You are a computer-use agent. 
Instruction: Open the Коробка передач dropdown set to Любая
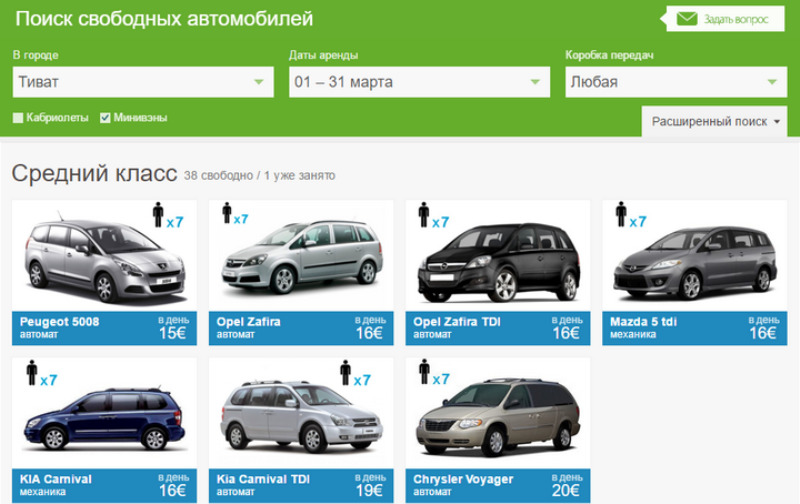click(x=675, y=82)
